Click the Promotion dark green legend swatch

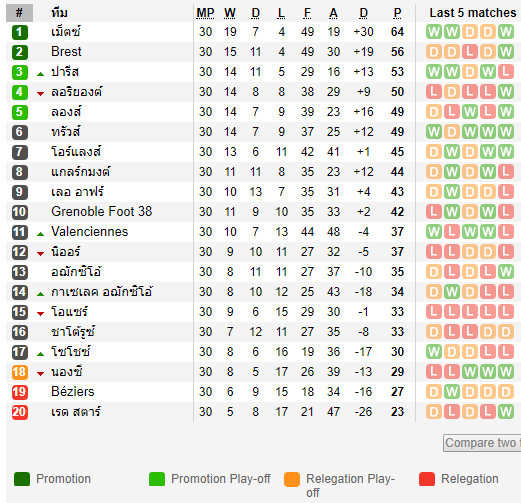22,479
